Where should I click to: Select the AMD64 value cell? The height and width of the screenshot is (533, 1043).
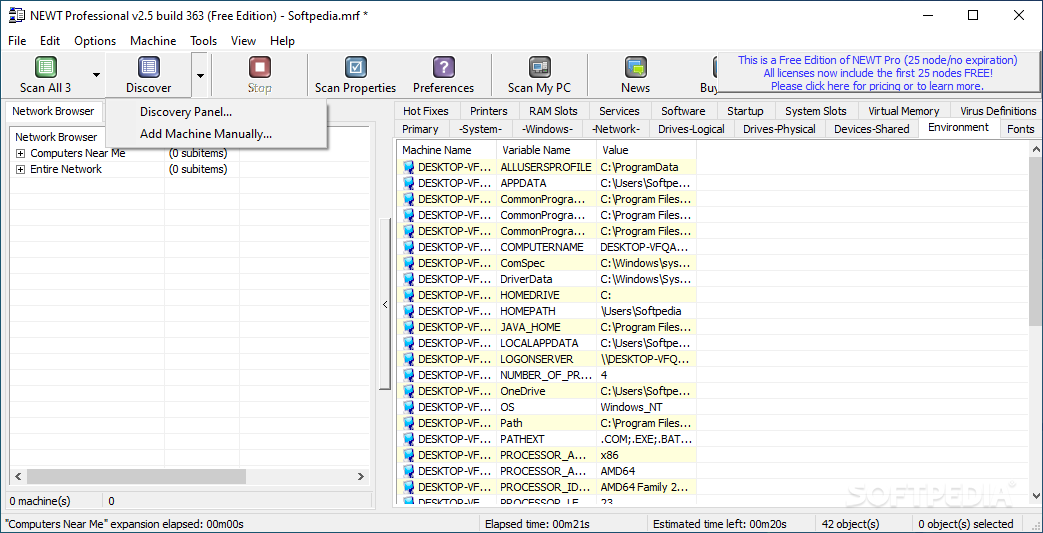[x=646, y=470]
